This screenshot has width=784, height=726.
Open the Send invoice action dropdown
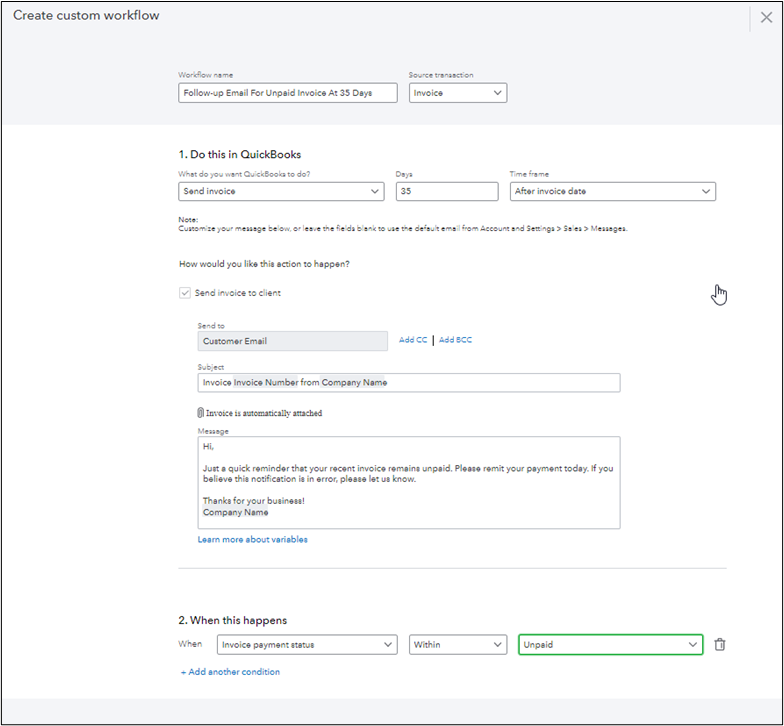point(281,192)
